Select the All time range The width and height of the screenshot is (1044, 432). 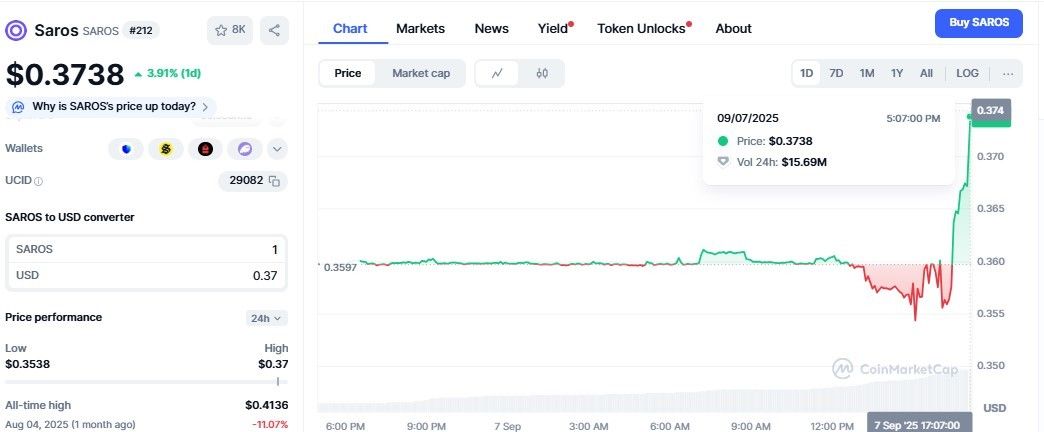tap(926, 73)
